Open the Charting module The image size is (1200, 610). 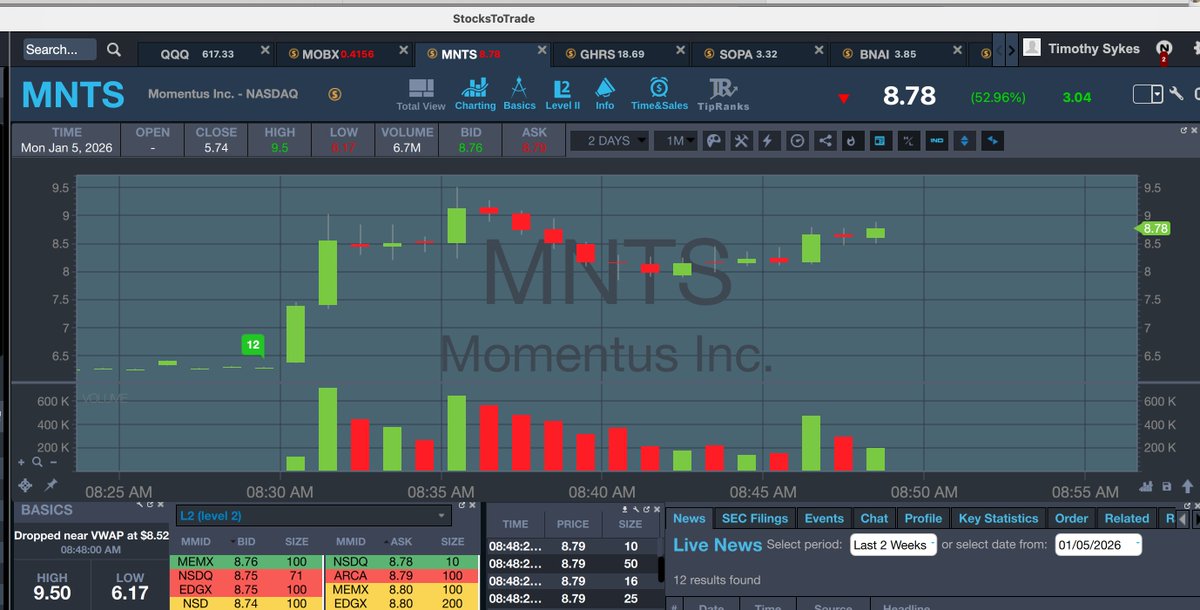[x=475, y=94]
